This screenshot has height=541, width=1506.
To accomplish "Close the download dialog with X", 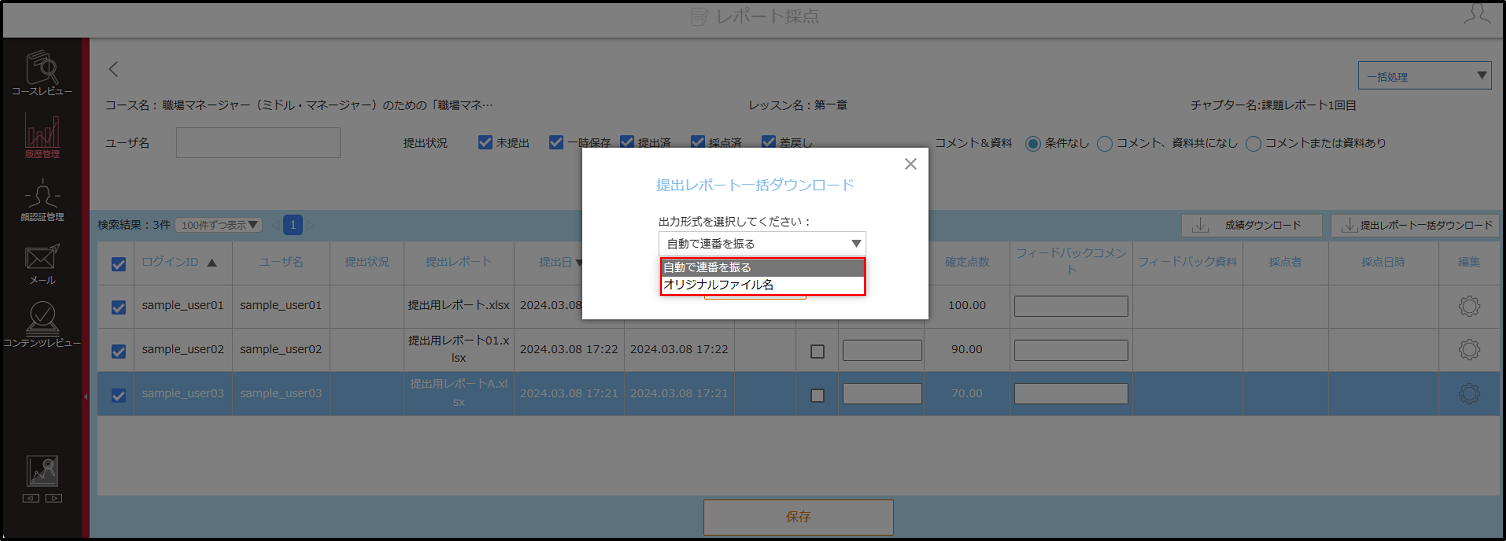I will pos(910,164).
